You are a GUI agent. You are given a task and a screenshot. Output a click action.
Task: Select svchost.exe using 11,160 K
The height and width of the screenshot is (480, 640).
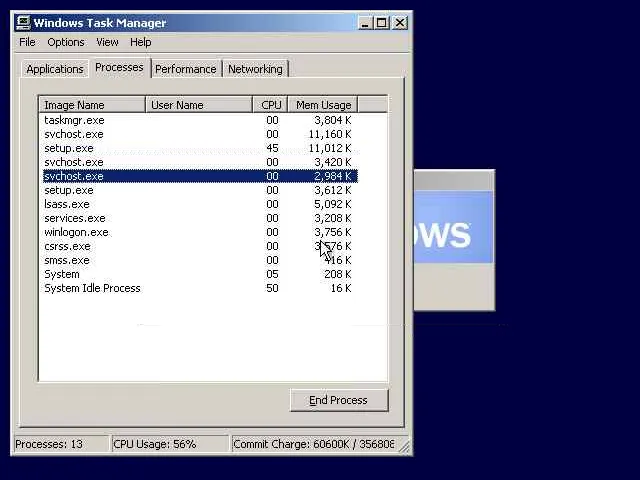[200, 134]
